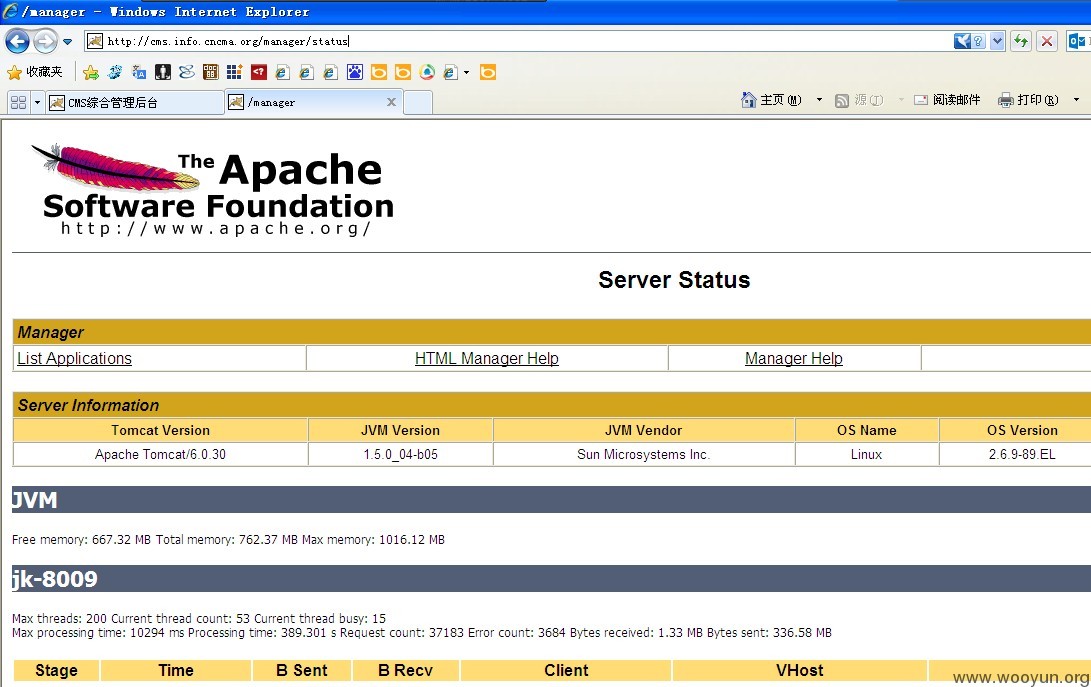Click the blue bird compatibility icon
Image resolution: width=1091 pixels, height=687 pixels.
(962, 41)
